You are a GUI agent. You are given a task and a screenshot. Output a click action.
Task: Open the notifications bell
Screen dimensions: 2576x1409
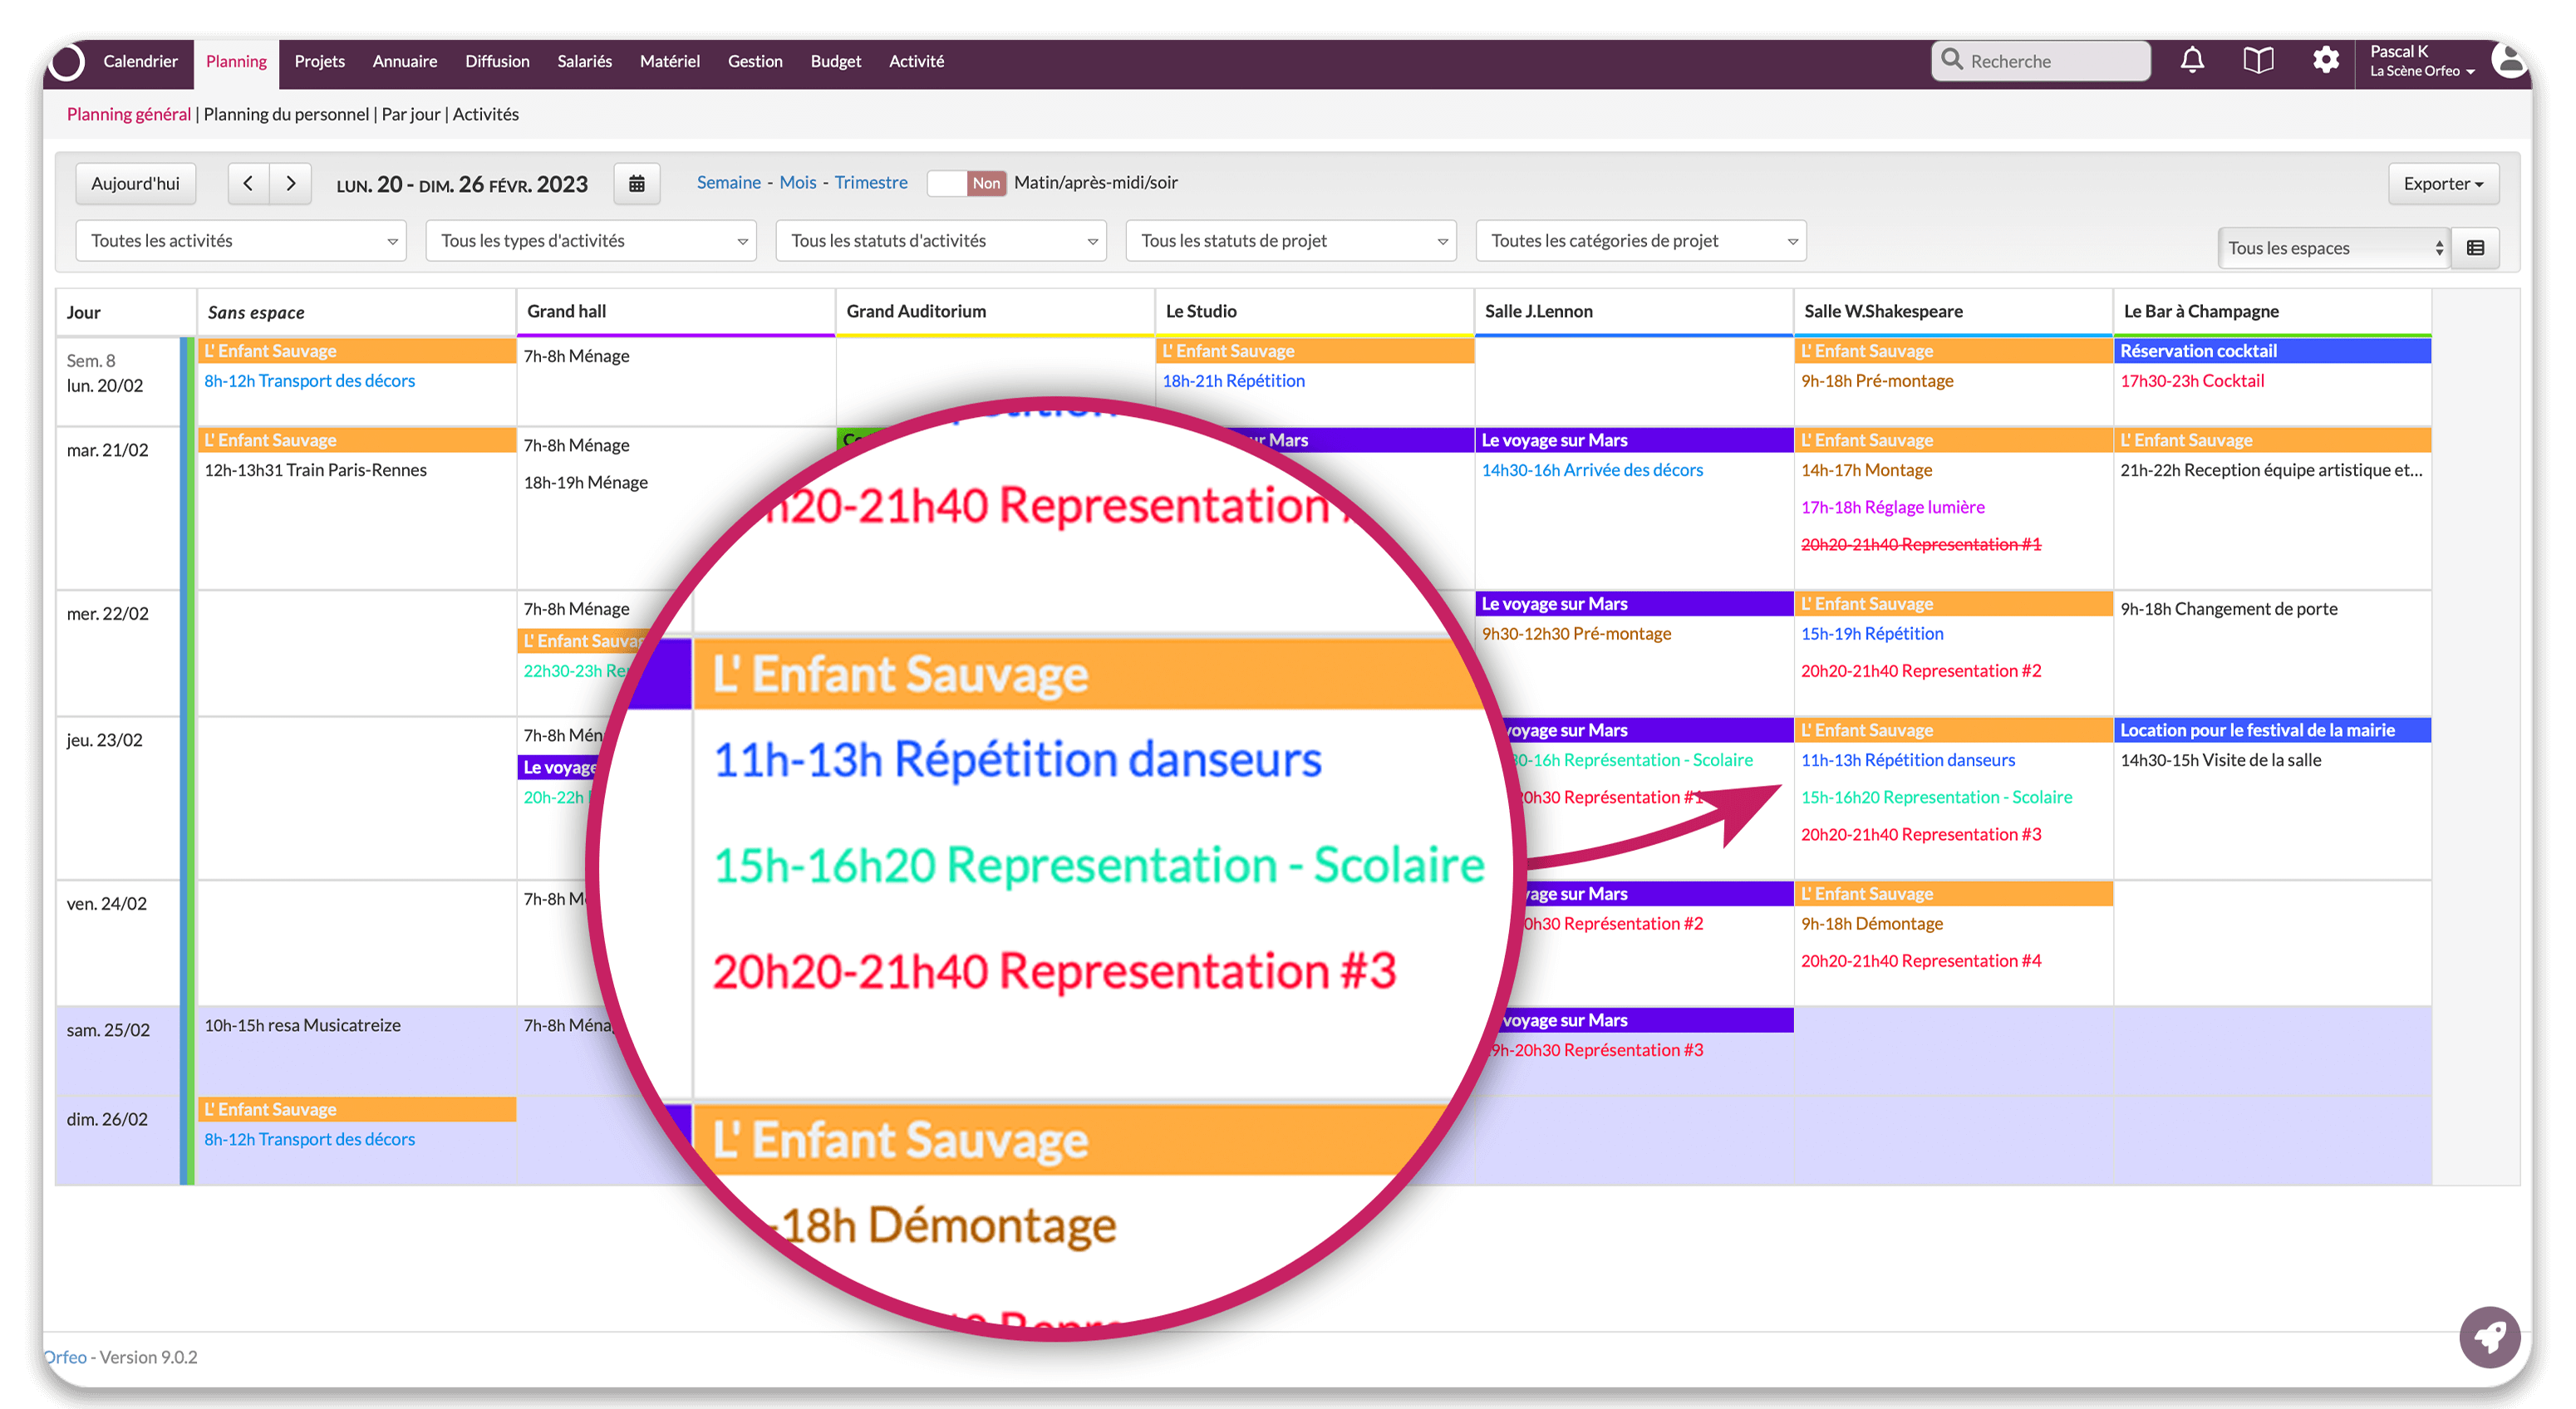[x=2191, y=61]
